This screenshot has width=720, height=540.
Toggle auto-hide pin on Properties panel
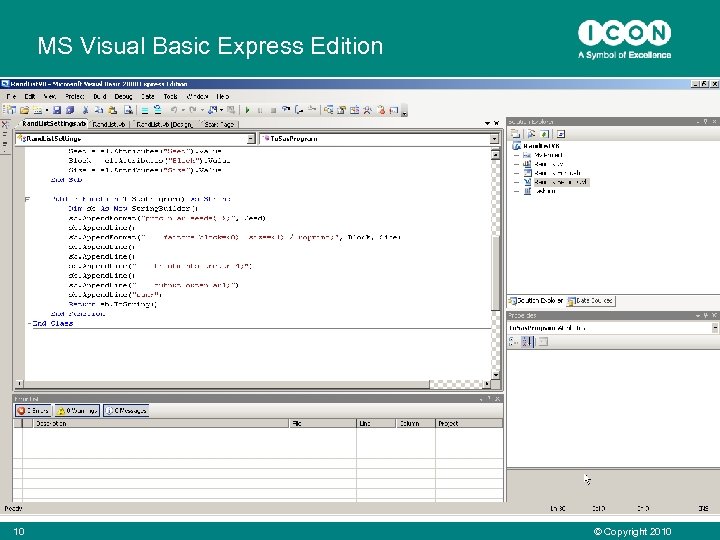click(x=706, y=315)
